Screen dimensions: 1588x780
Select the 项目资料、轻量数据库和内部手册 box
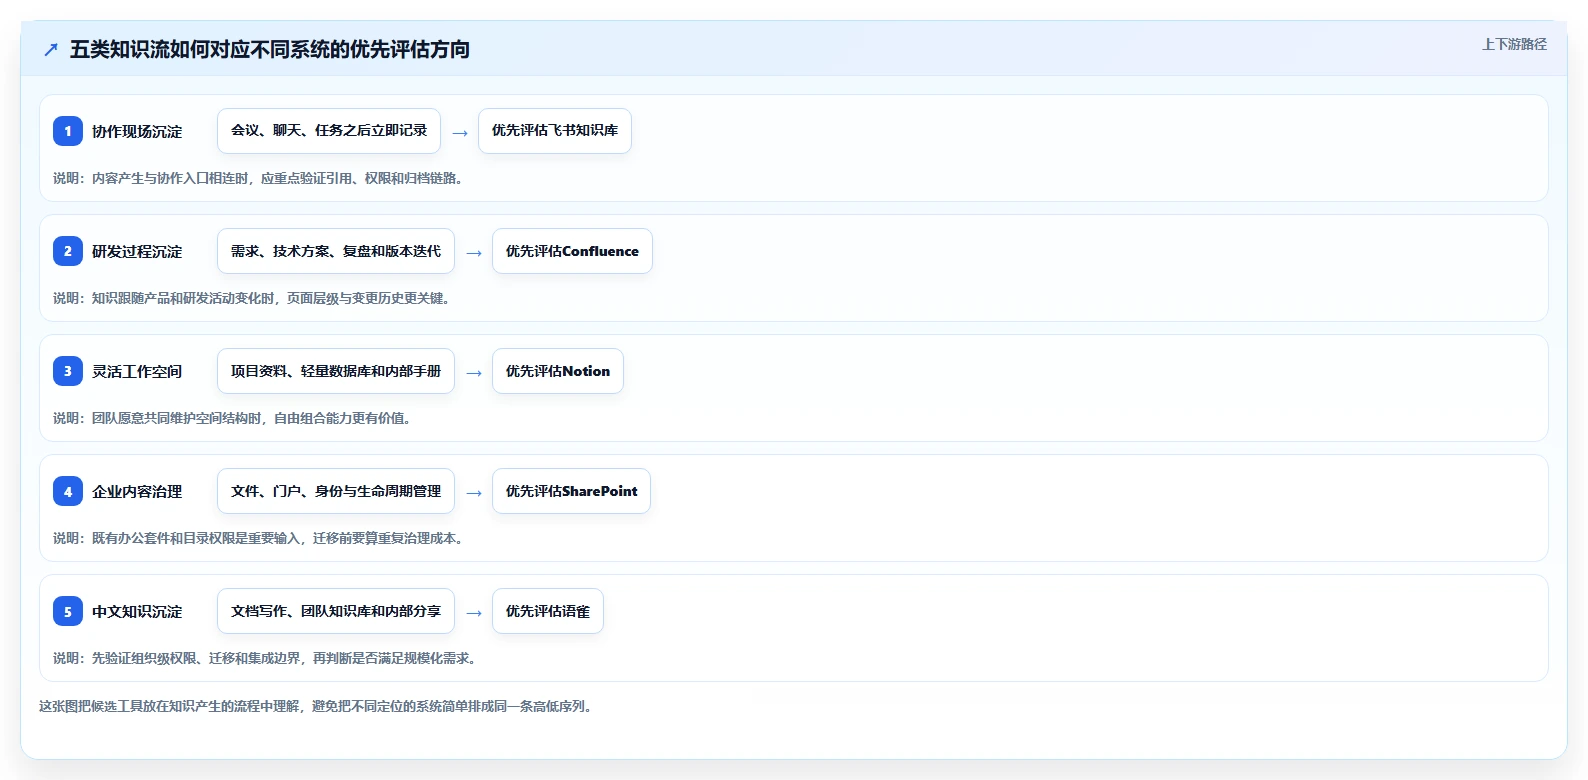[x=336, y=371]
